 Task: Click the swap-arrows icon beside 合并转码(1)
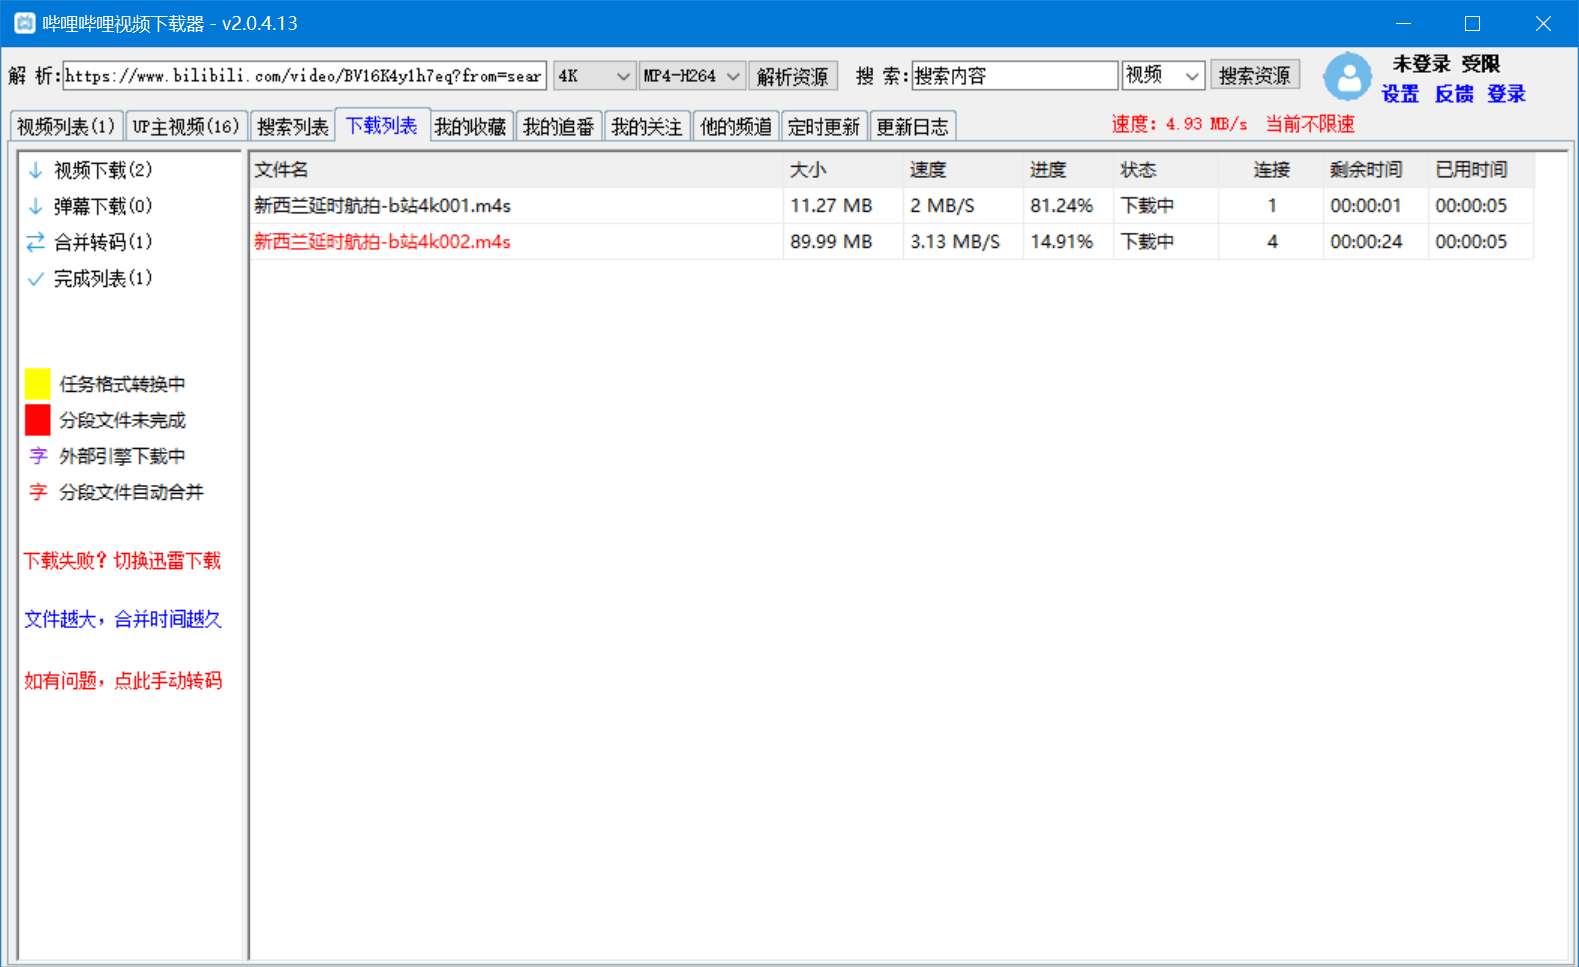point(36,242)
